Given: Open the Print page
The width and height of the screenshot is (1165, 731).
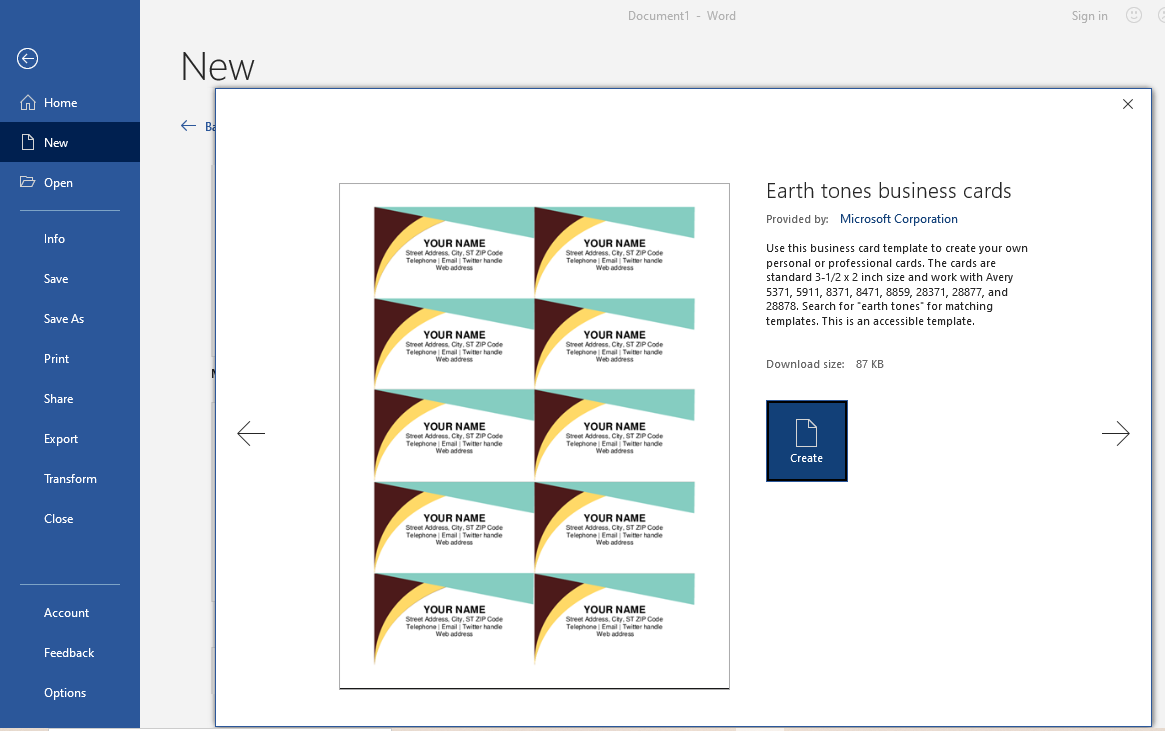Looking at the screenshot, I should [x=56, y=358].
